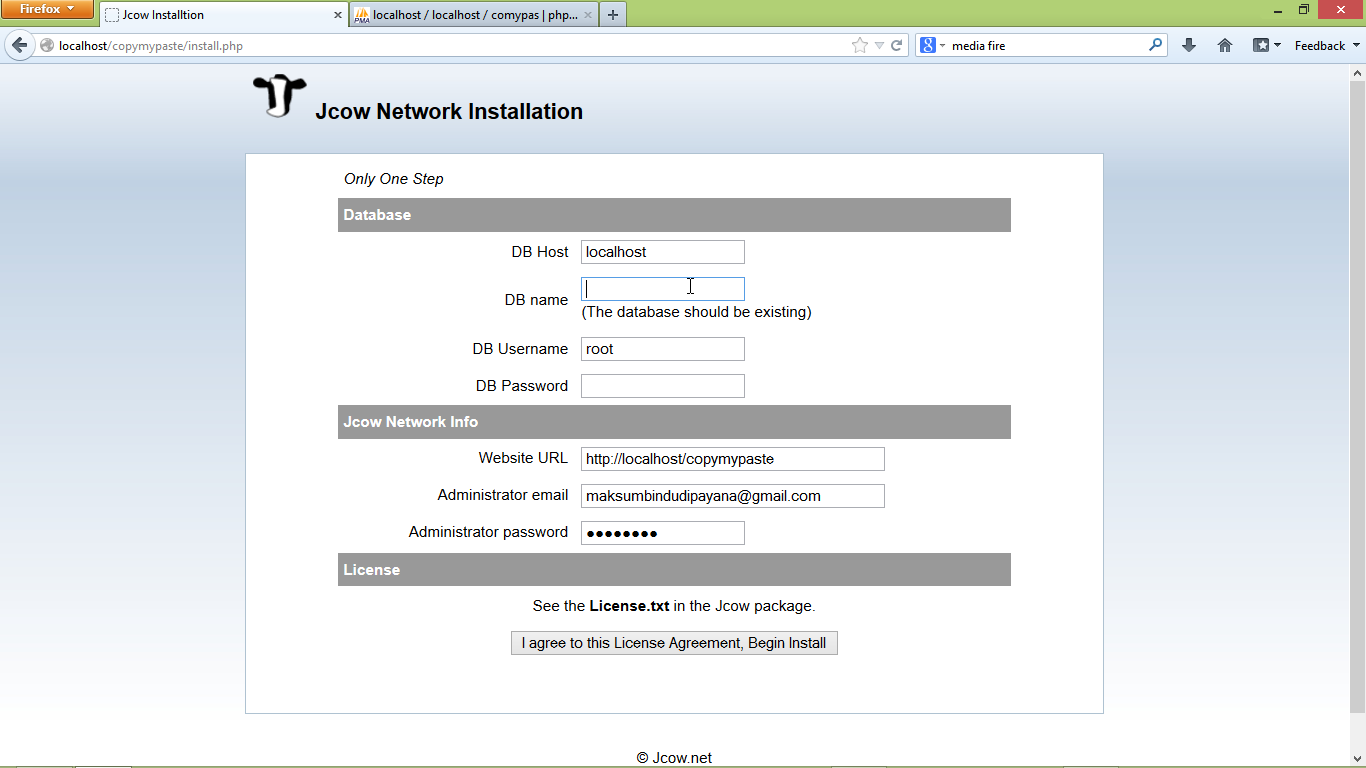Click the 'DB Host' label
The height and width of the screenshot is (768, 1366).
(x=540, y=252)
